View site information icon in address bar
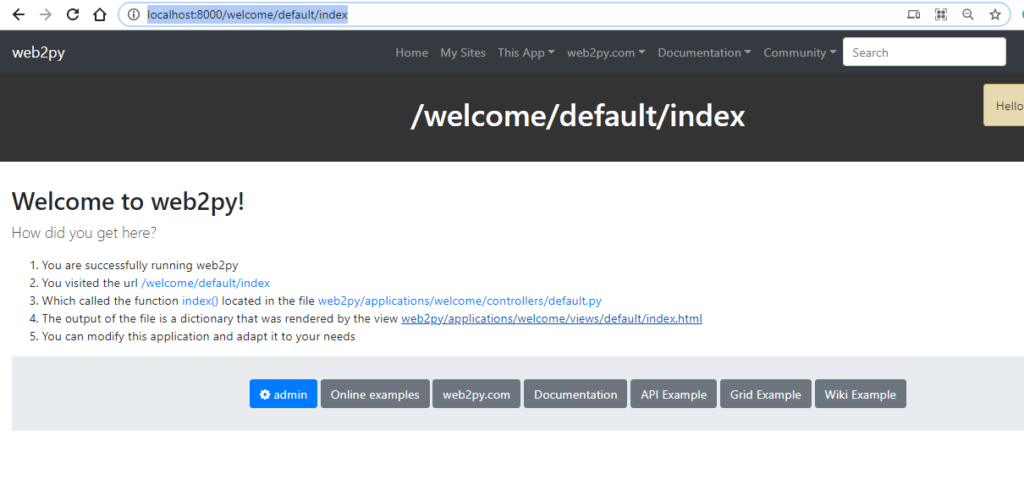 click(x=133, y=15)
